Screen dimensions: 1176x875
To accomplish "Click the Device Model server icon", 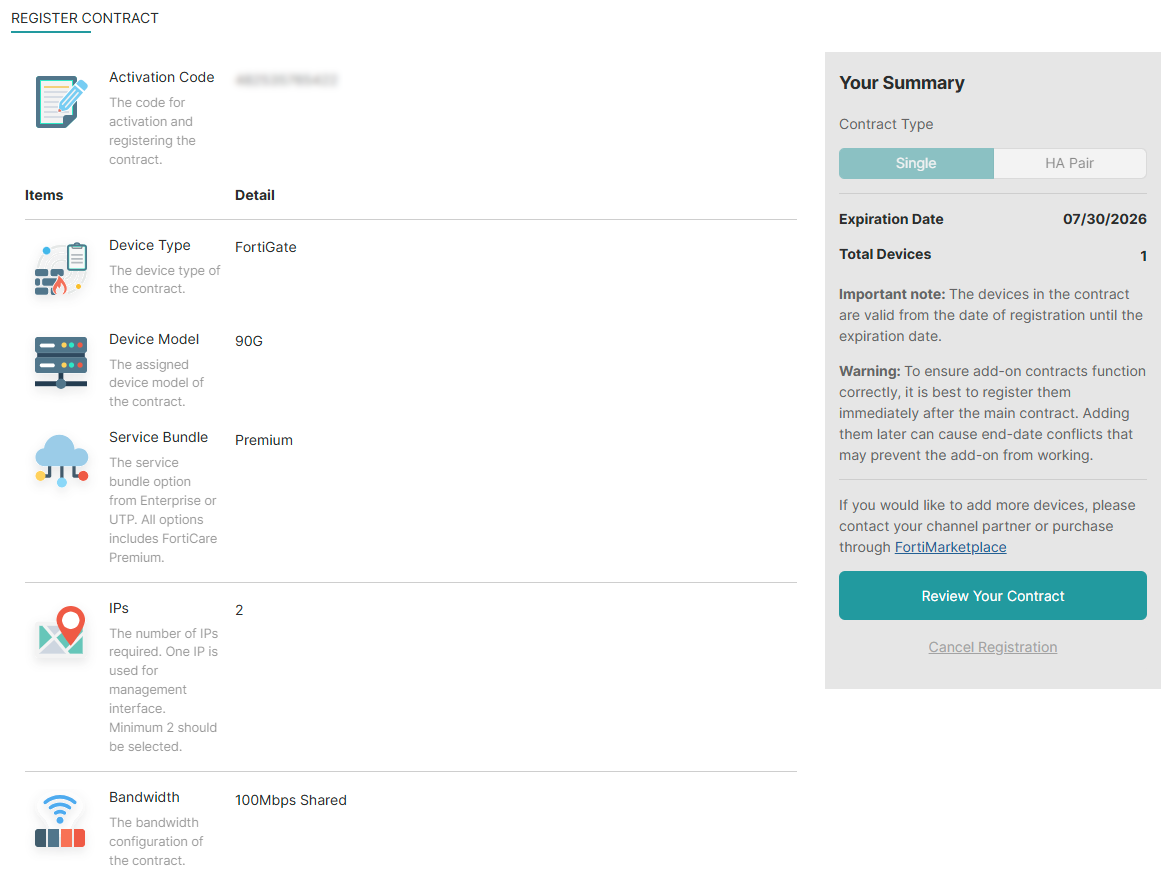I will (60, 362).
